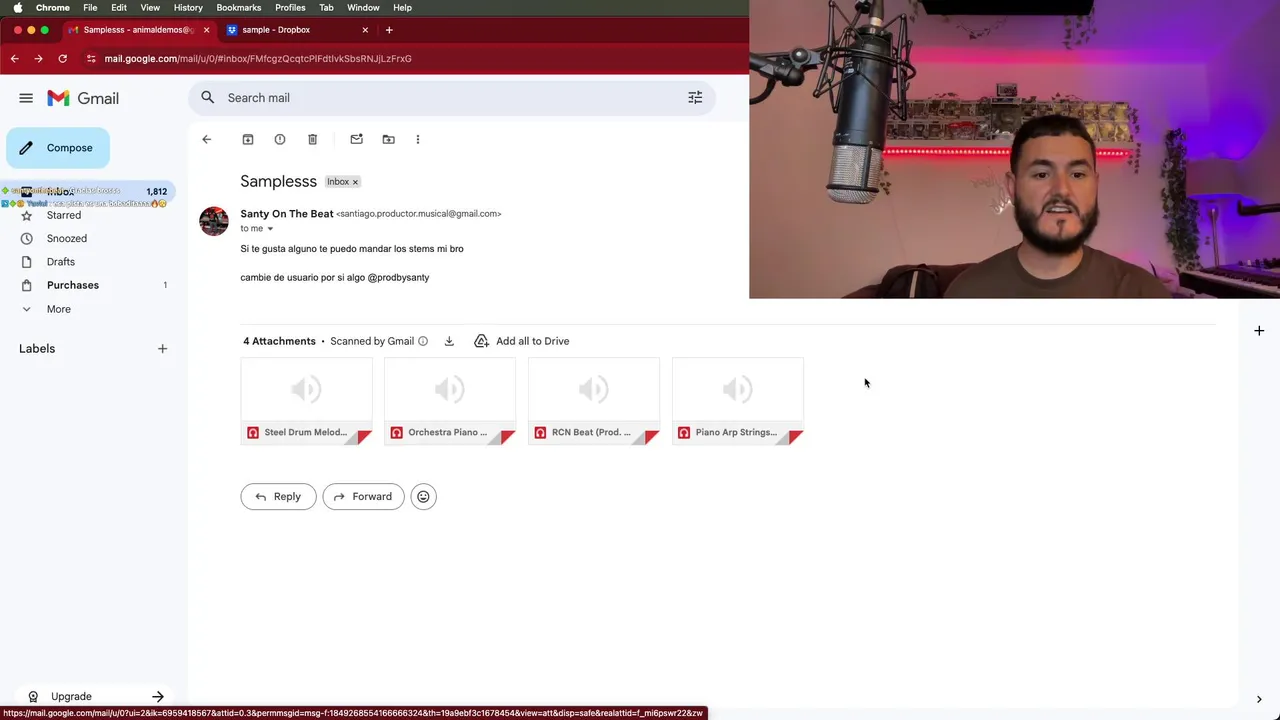
Task: Remove the Inbox label with x
Action: point(355,182)
